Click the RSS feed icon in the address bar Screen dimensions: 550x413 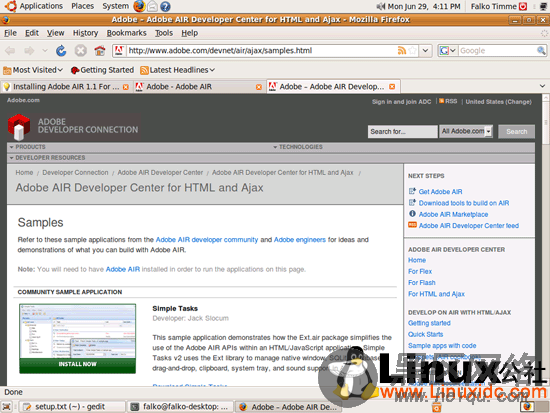pos(402,51)
